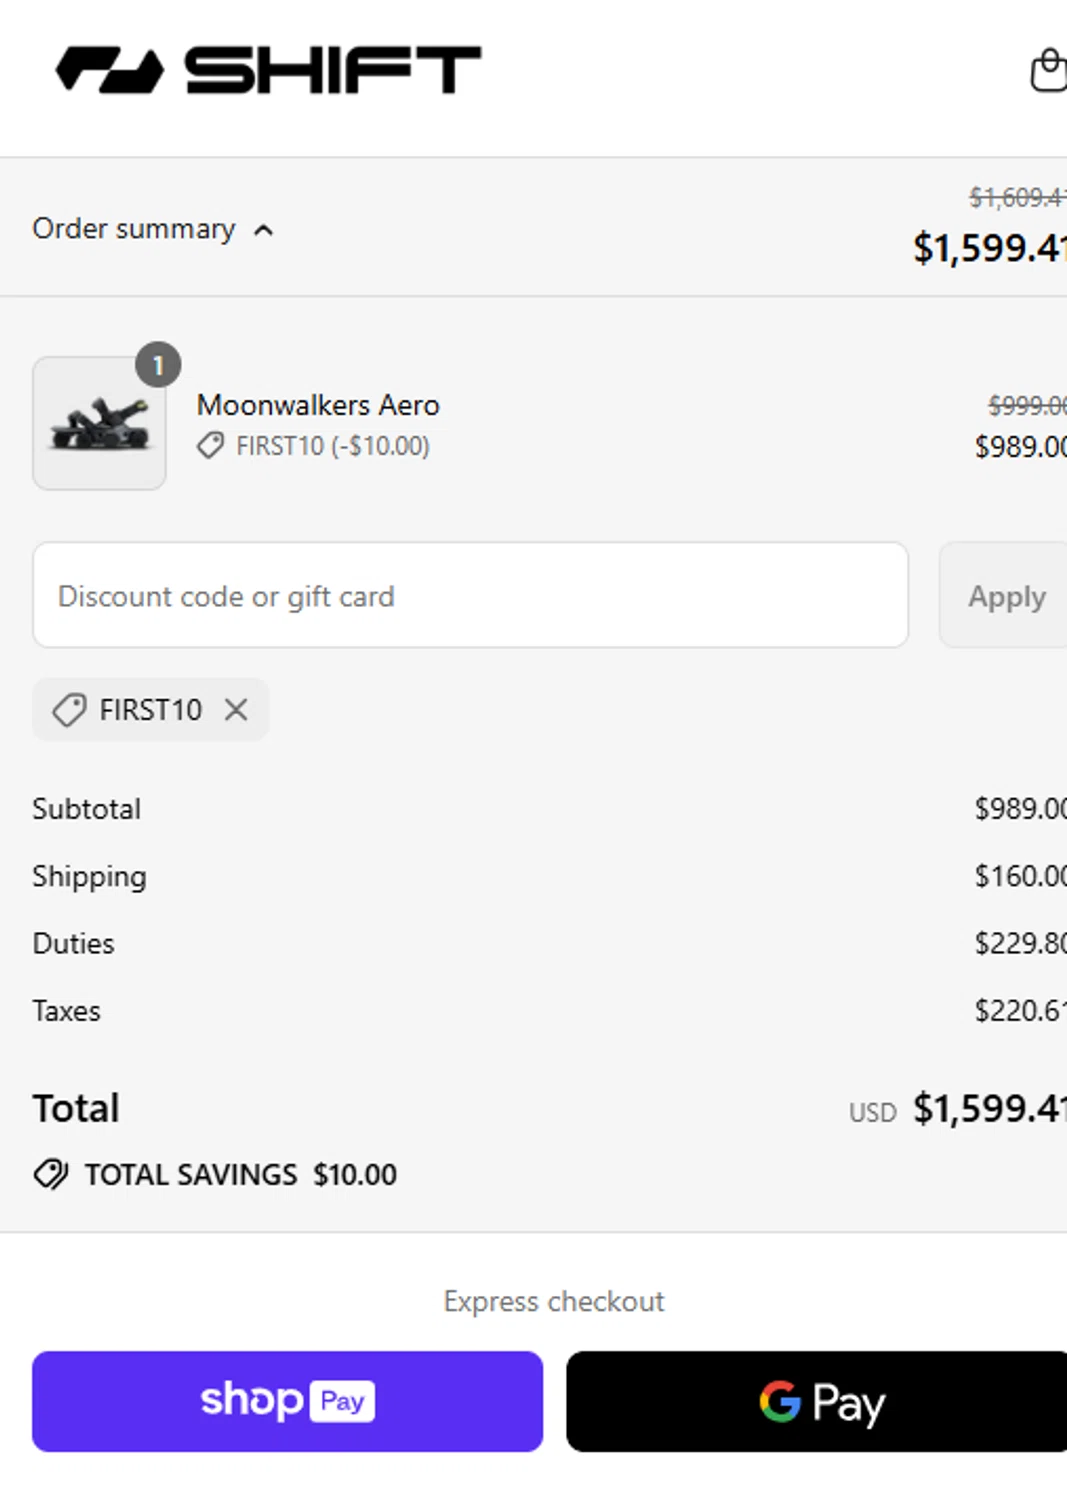The height and width of the screenshot is (1500, 1067).
Task: Open the Moonwalkers Aero product thumbnail
Action: click(x=99, y=423)
